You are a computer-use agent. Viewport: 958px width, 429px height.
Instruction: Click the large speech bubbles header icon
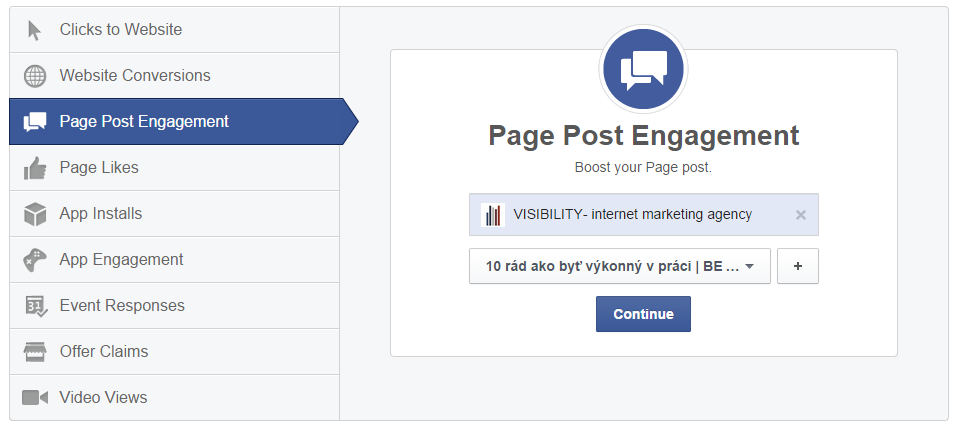pyautogui.click(x=643, y=70)
